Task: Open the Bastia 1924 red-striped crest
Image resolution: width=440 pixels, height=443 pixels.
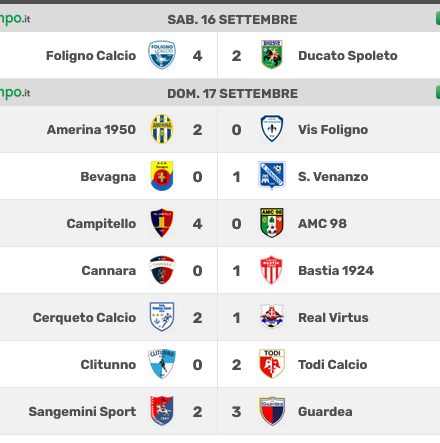Action: (x=272, y=270)
